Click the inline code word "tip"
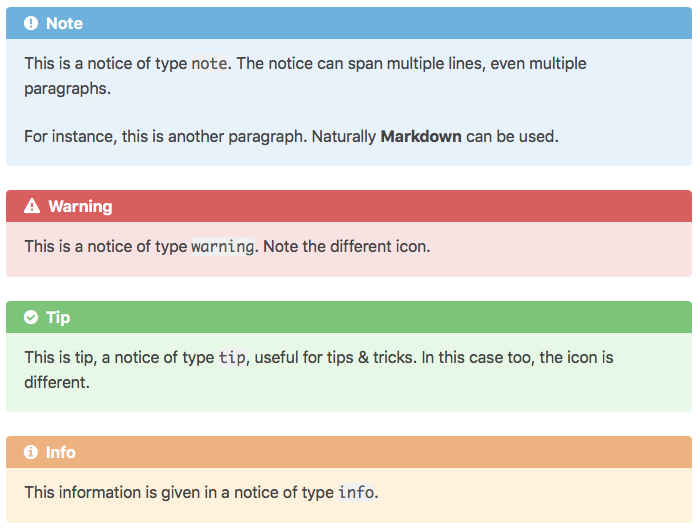700x531 pixels. click(231, 357)
